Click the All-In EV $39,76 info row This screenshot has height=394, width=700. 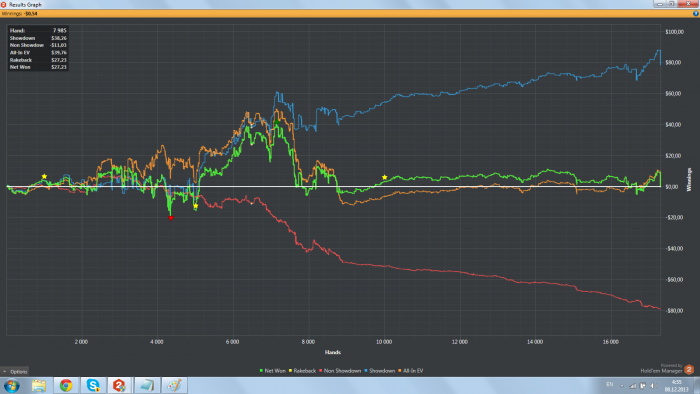(x=38, y=52)
